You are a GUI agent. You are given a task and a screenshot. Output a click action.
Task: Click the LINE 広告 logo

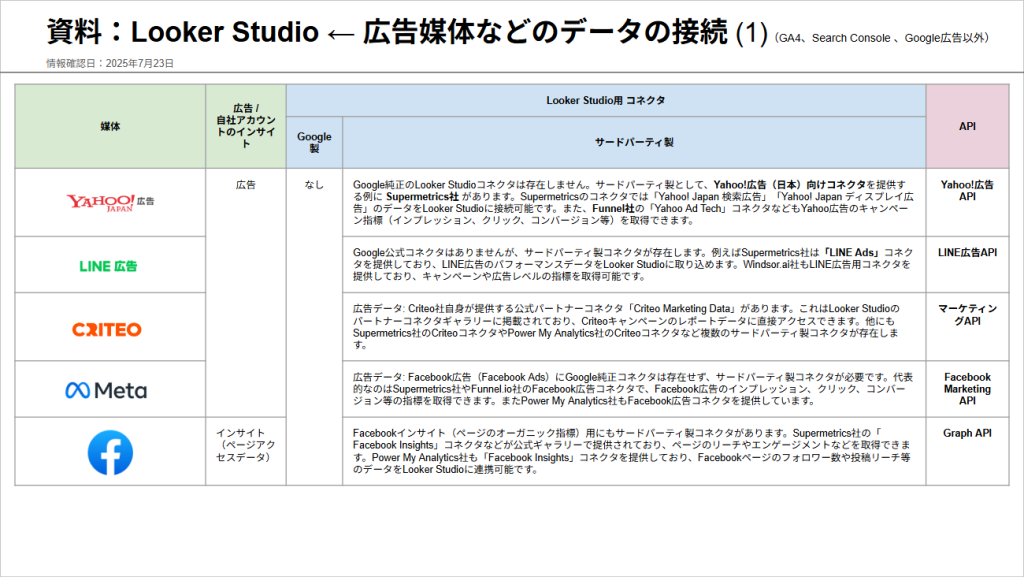tap(108, 266)
